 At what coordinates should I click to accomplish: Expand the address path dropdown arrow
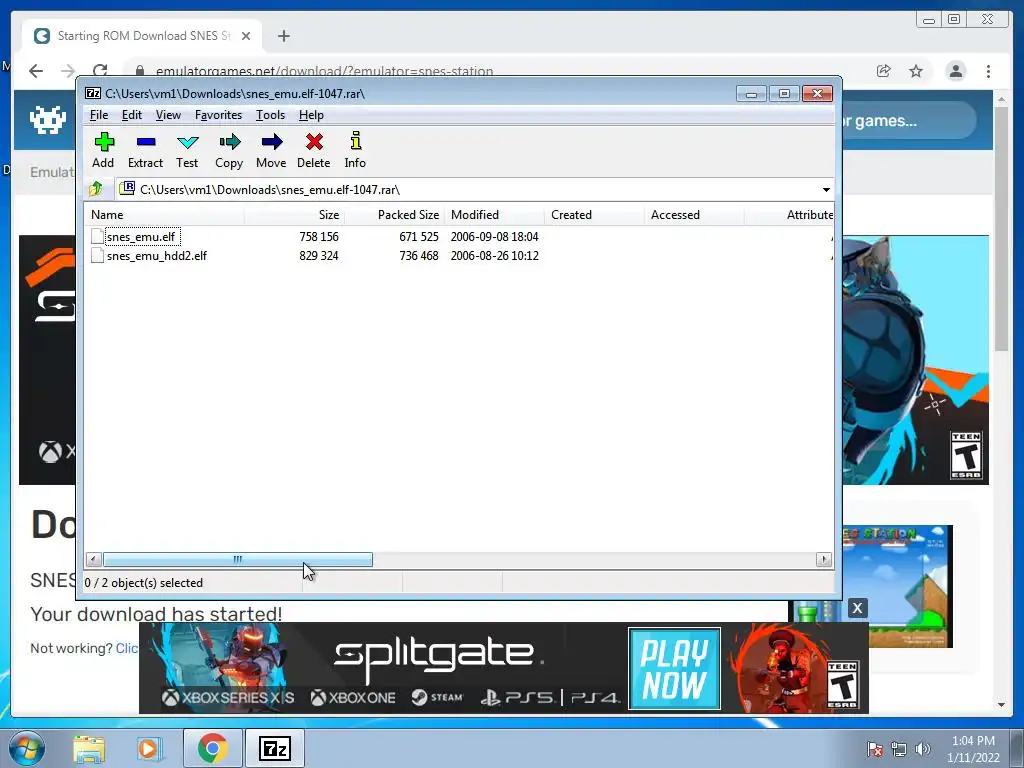pyautogui.click(x=826, y=189)
